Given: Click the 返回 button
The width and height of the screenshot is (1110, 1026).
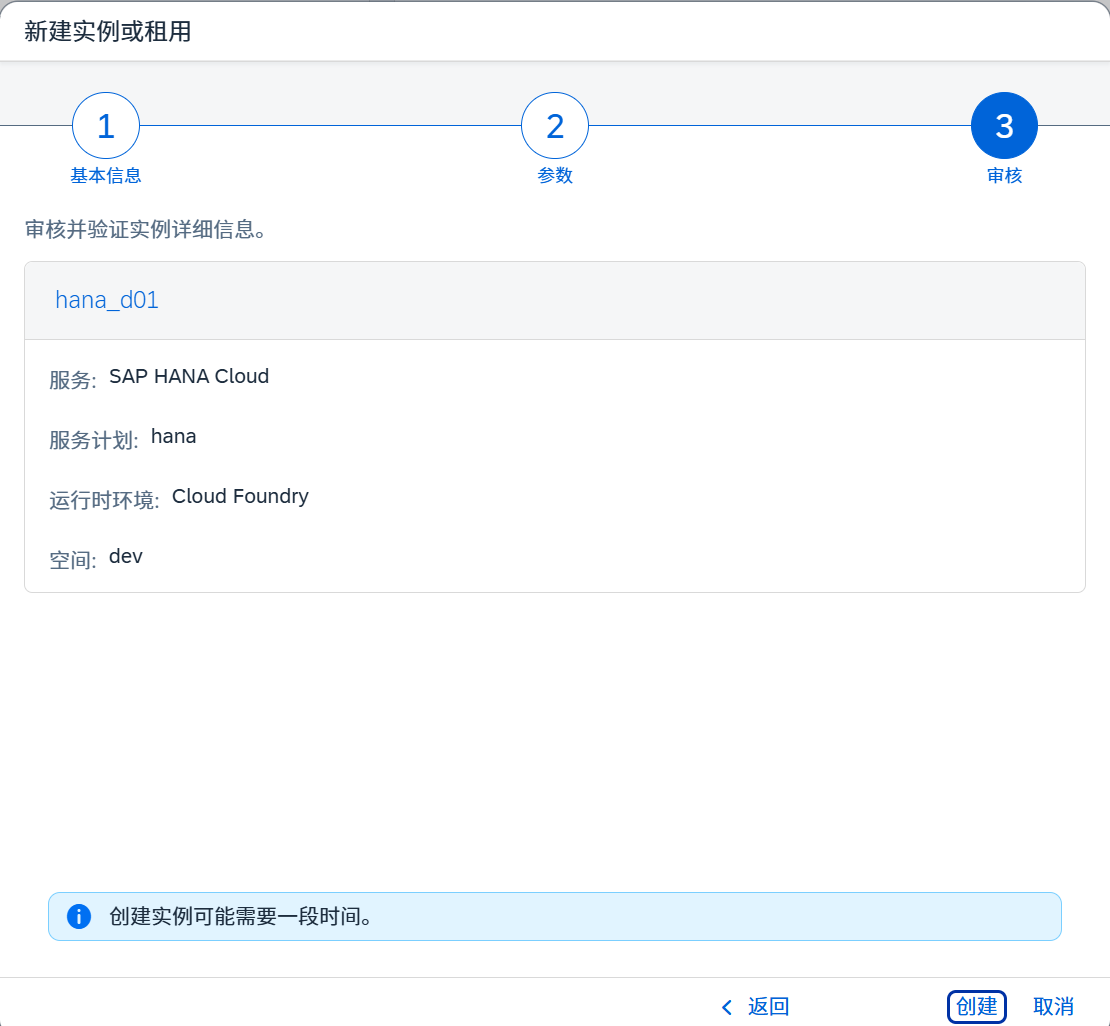Looking at the screenshot, I should 755,1006.
